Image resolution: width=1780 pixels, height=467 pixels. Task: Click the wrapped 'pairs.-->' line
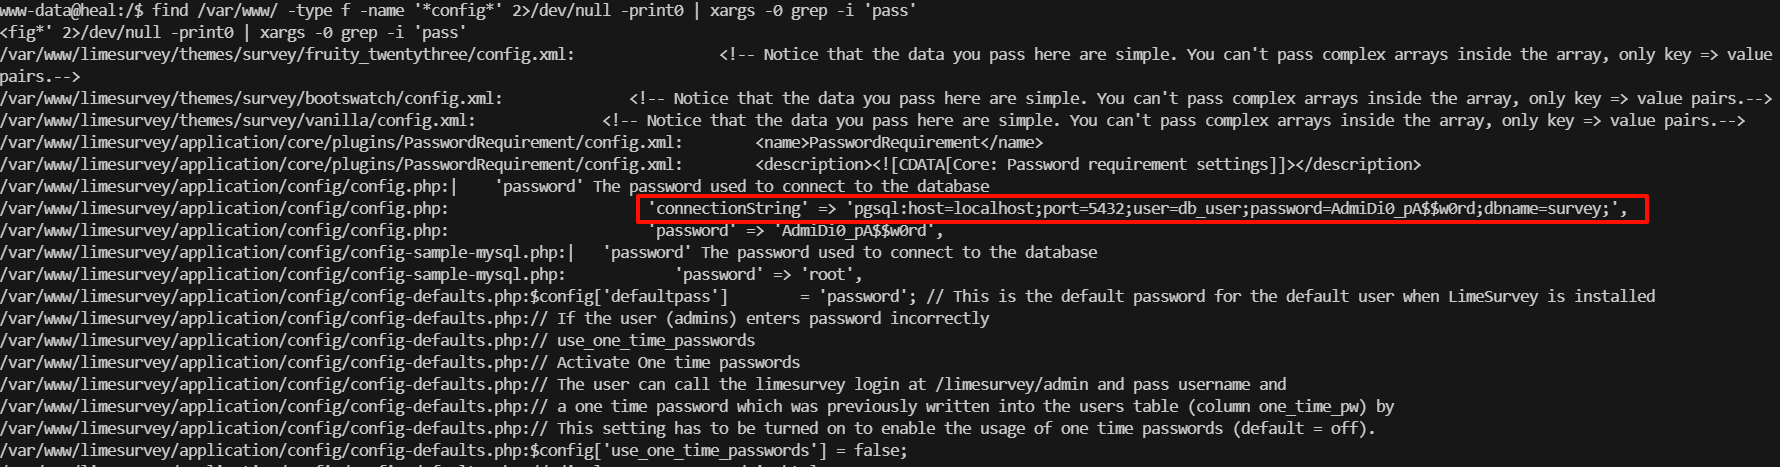tap(40, 76)
